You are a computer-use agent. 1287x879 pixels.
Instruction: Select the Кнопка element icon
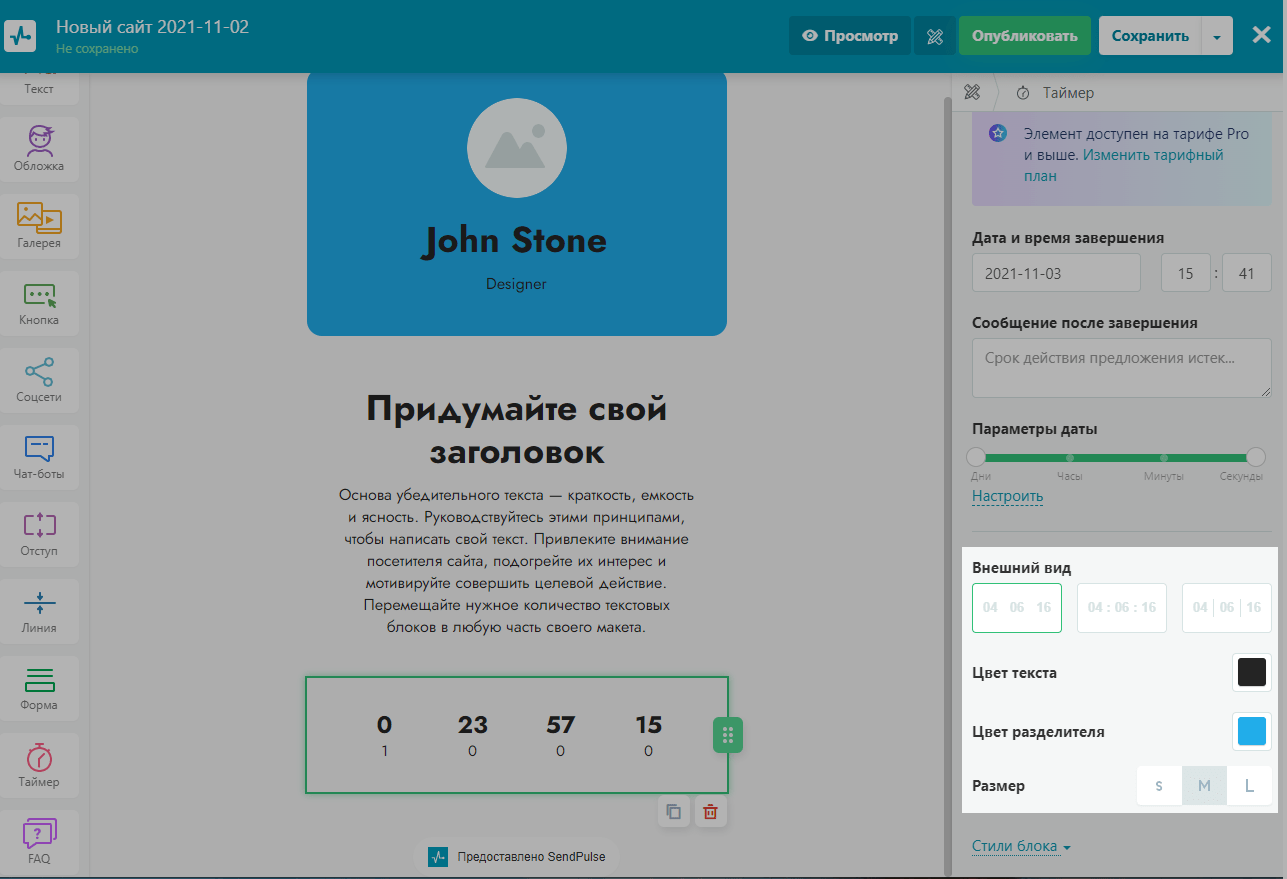coord(39,302)
